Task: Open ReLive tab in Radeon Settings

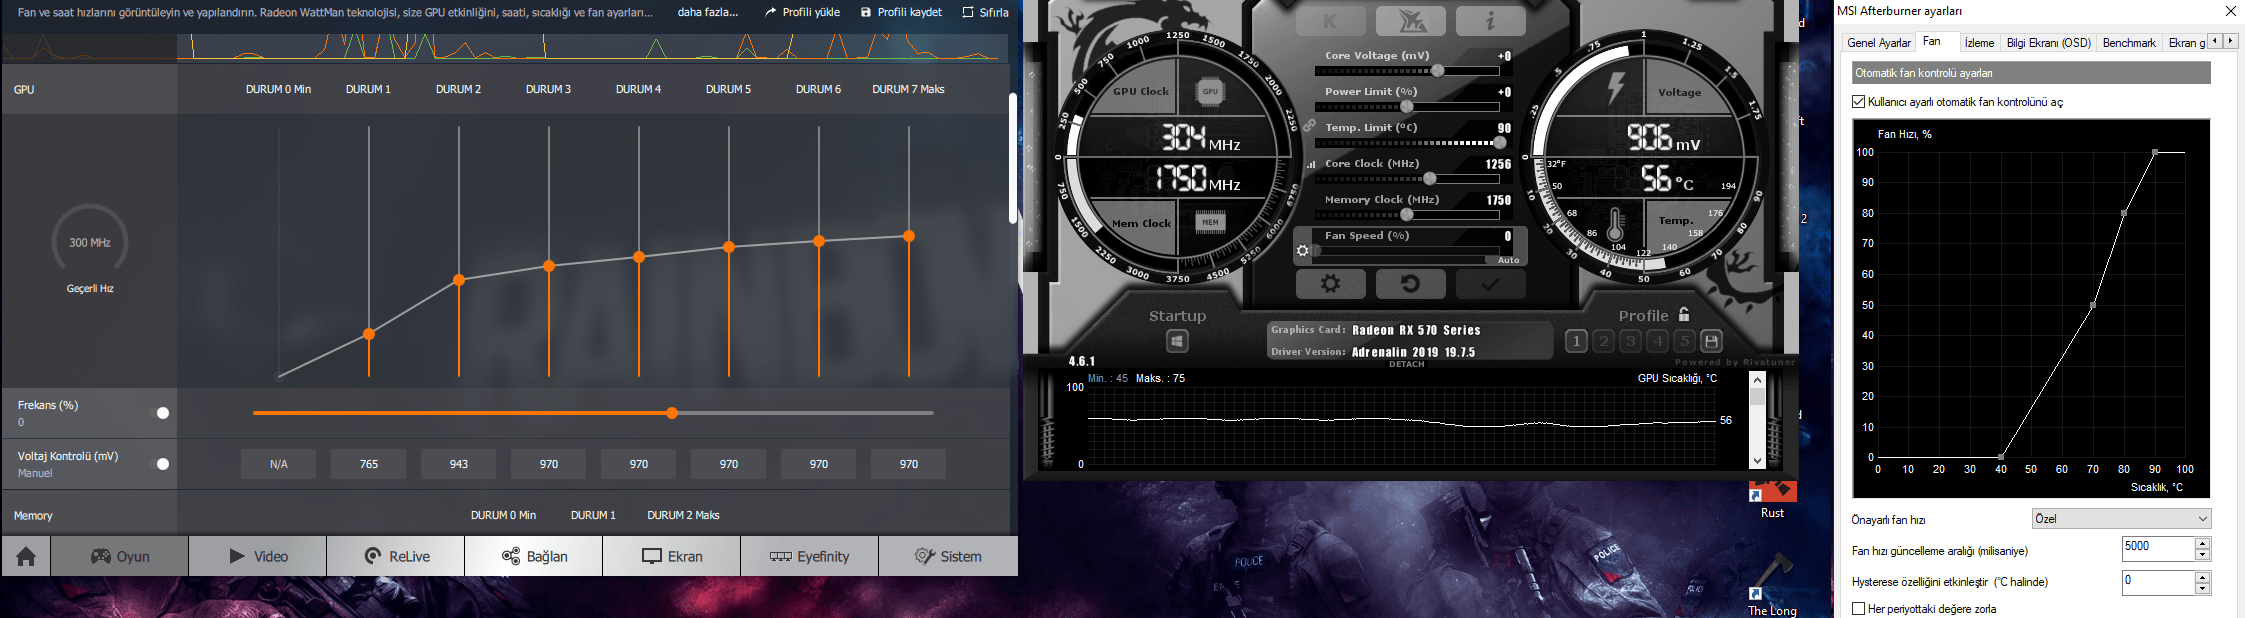Action: (x=396, y=556)
